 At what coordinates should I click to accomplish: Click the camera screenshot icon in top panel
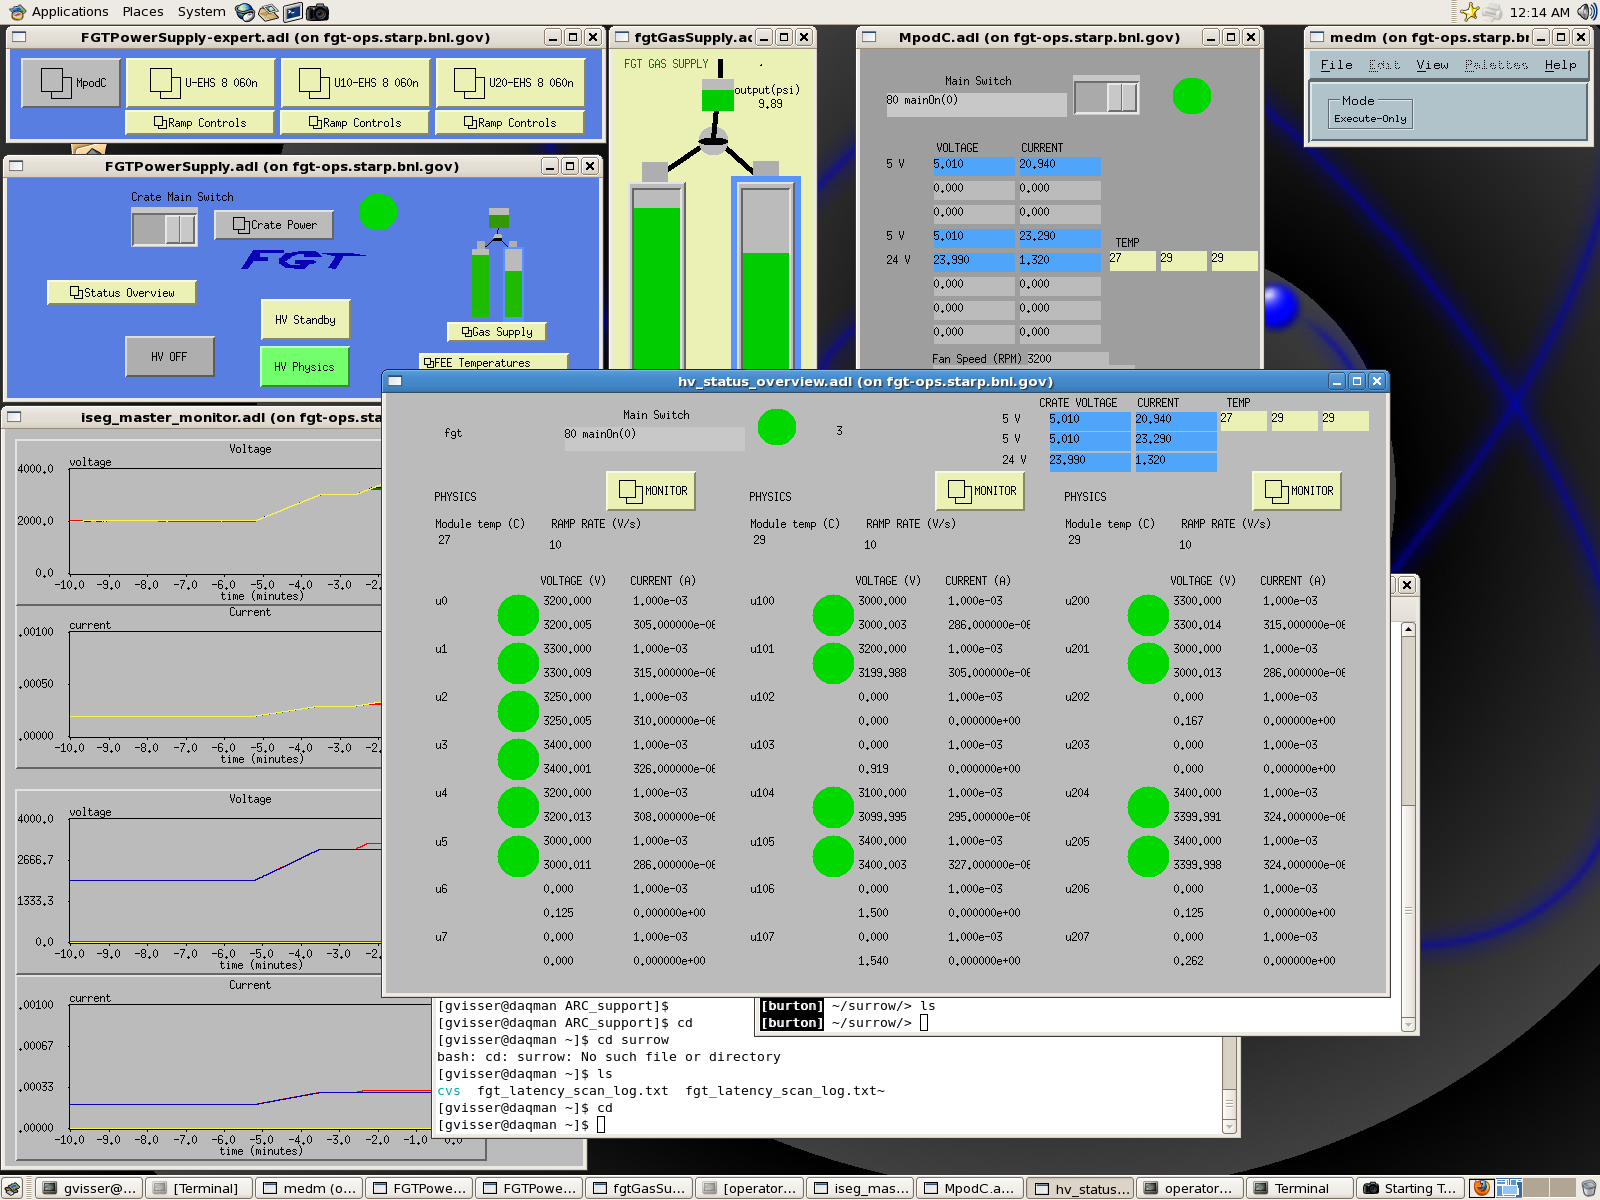(318, 12)
